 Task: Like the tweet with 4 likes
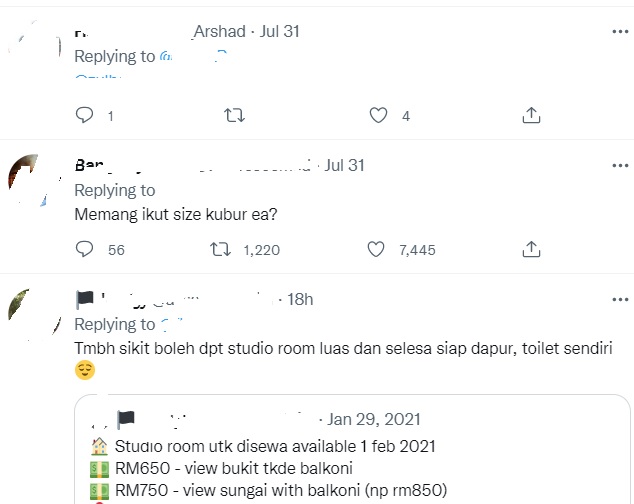tap(378, 116)
